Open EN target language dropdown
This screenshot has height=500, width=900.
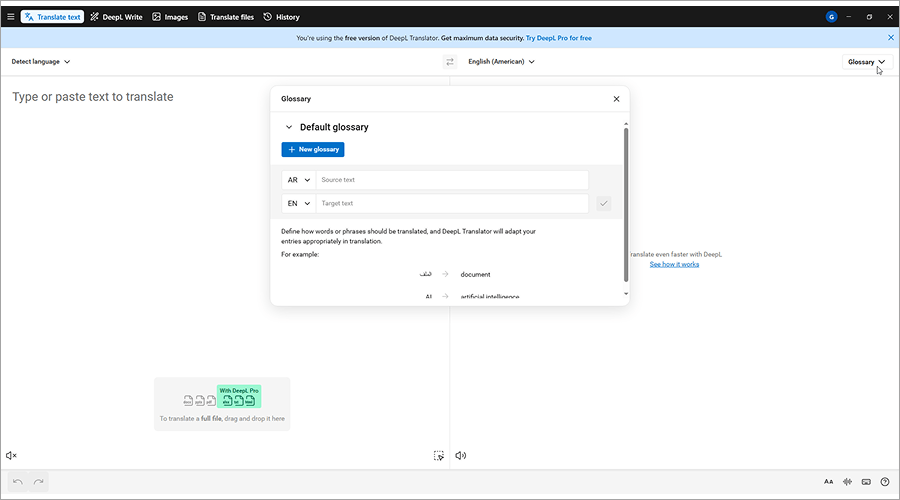298,203
